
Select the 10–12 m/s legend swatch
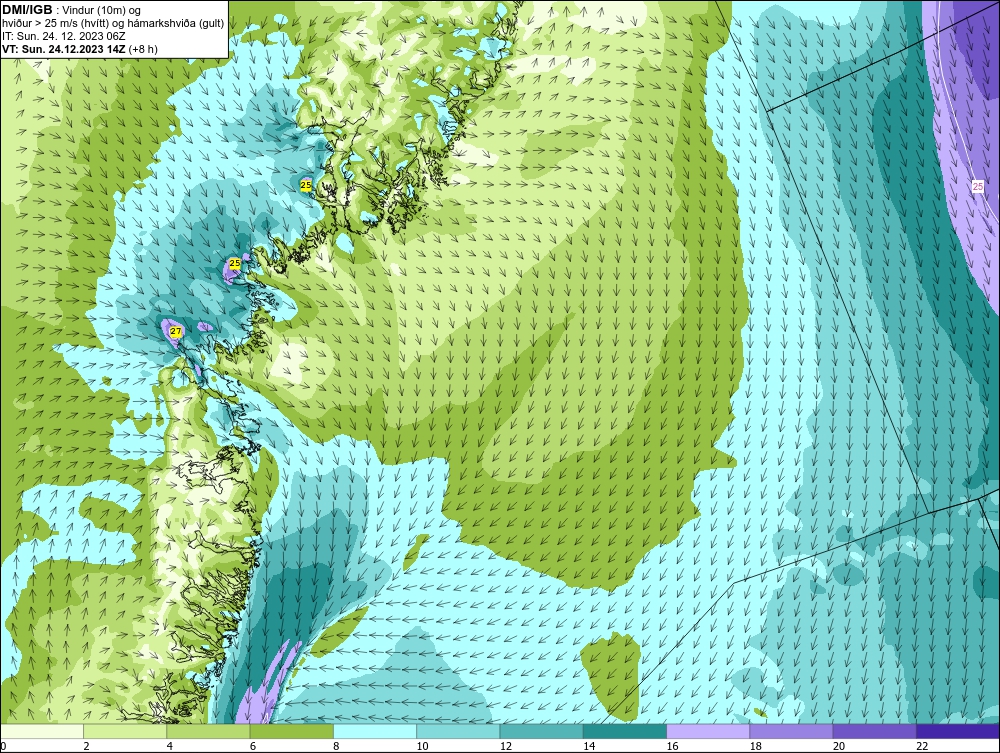click(x=458, y=731)
